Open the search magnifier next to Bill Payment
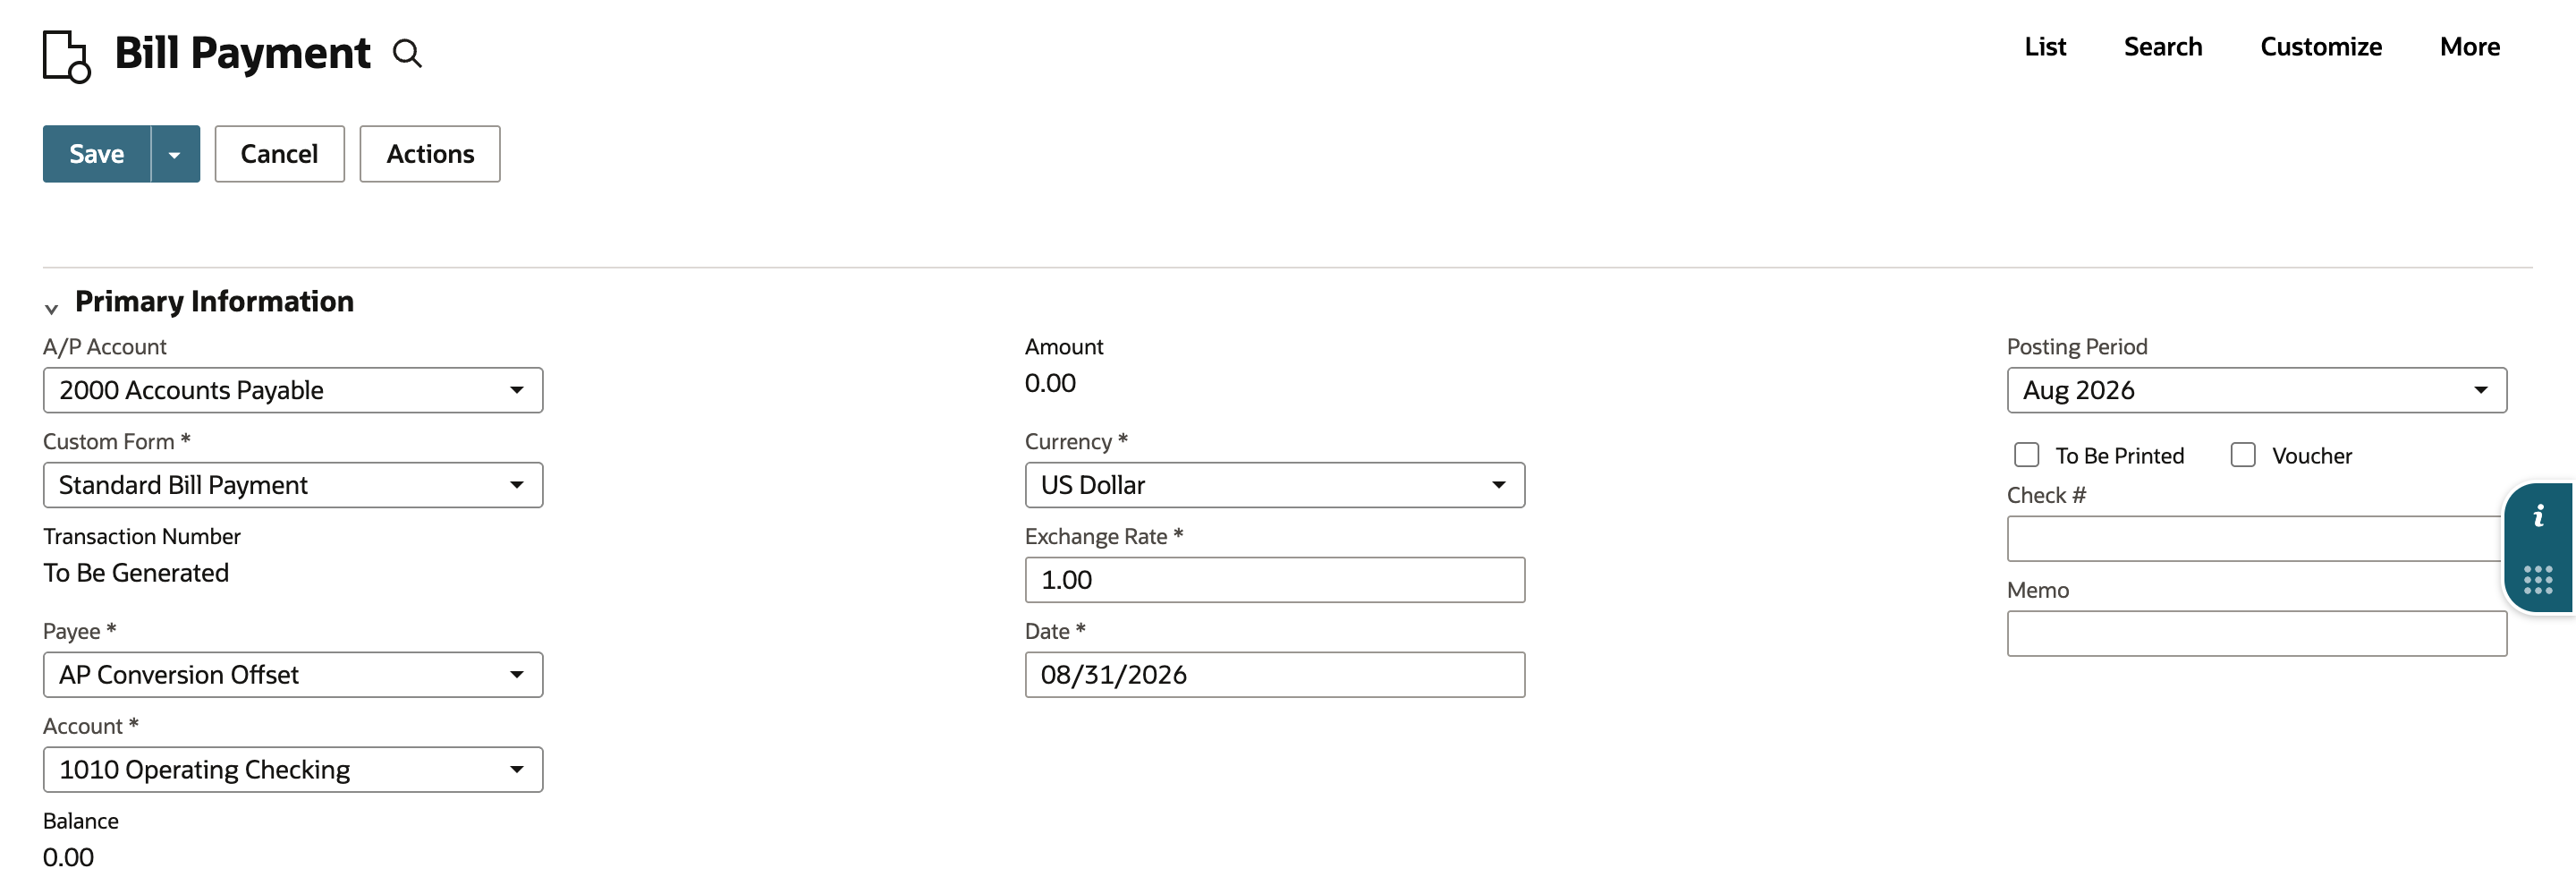 pyautogui.click(x=407, y=53)
